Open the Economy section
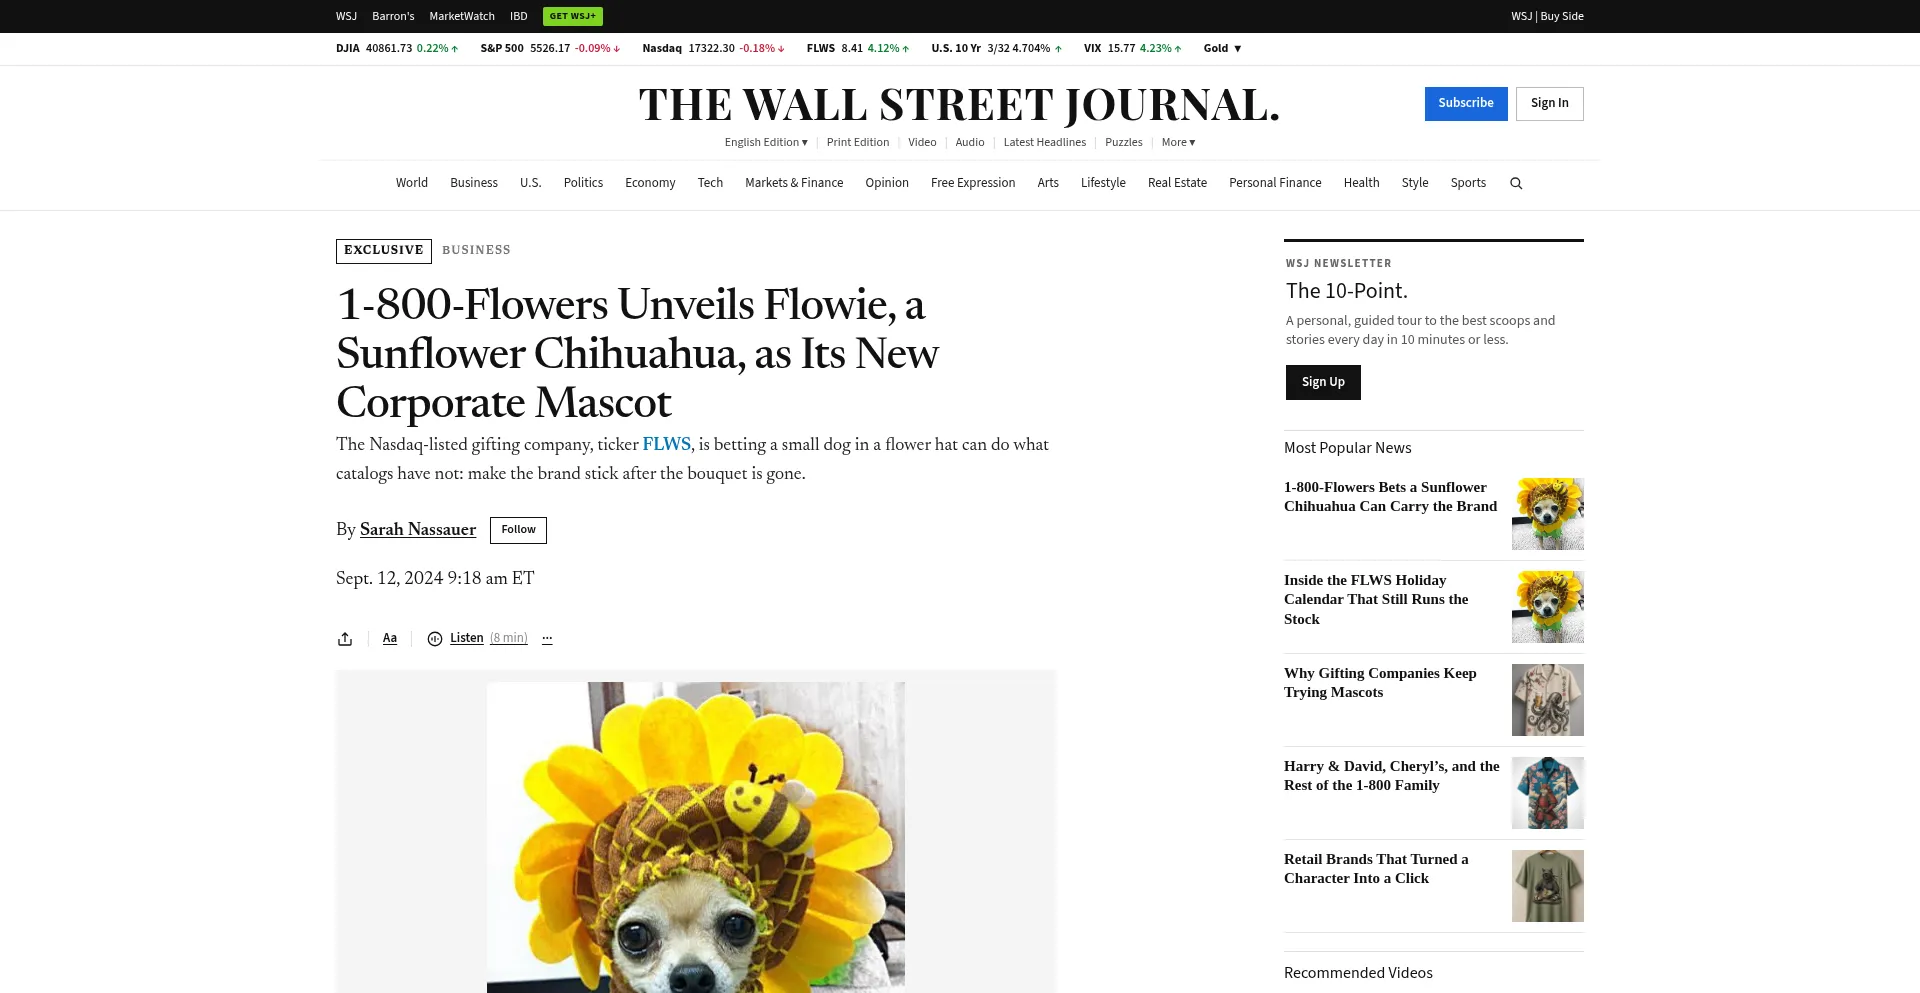 click(x=650, y=183)
